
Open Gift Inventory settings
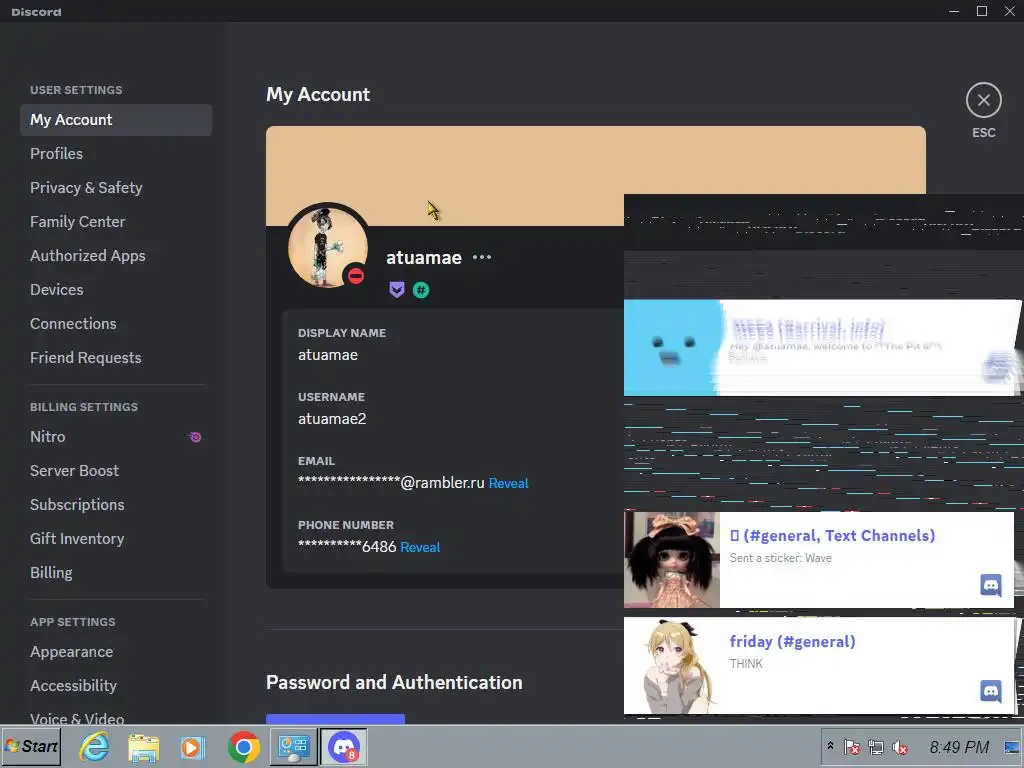coord(116,538)
